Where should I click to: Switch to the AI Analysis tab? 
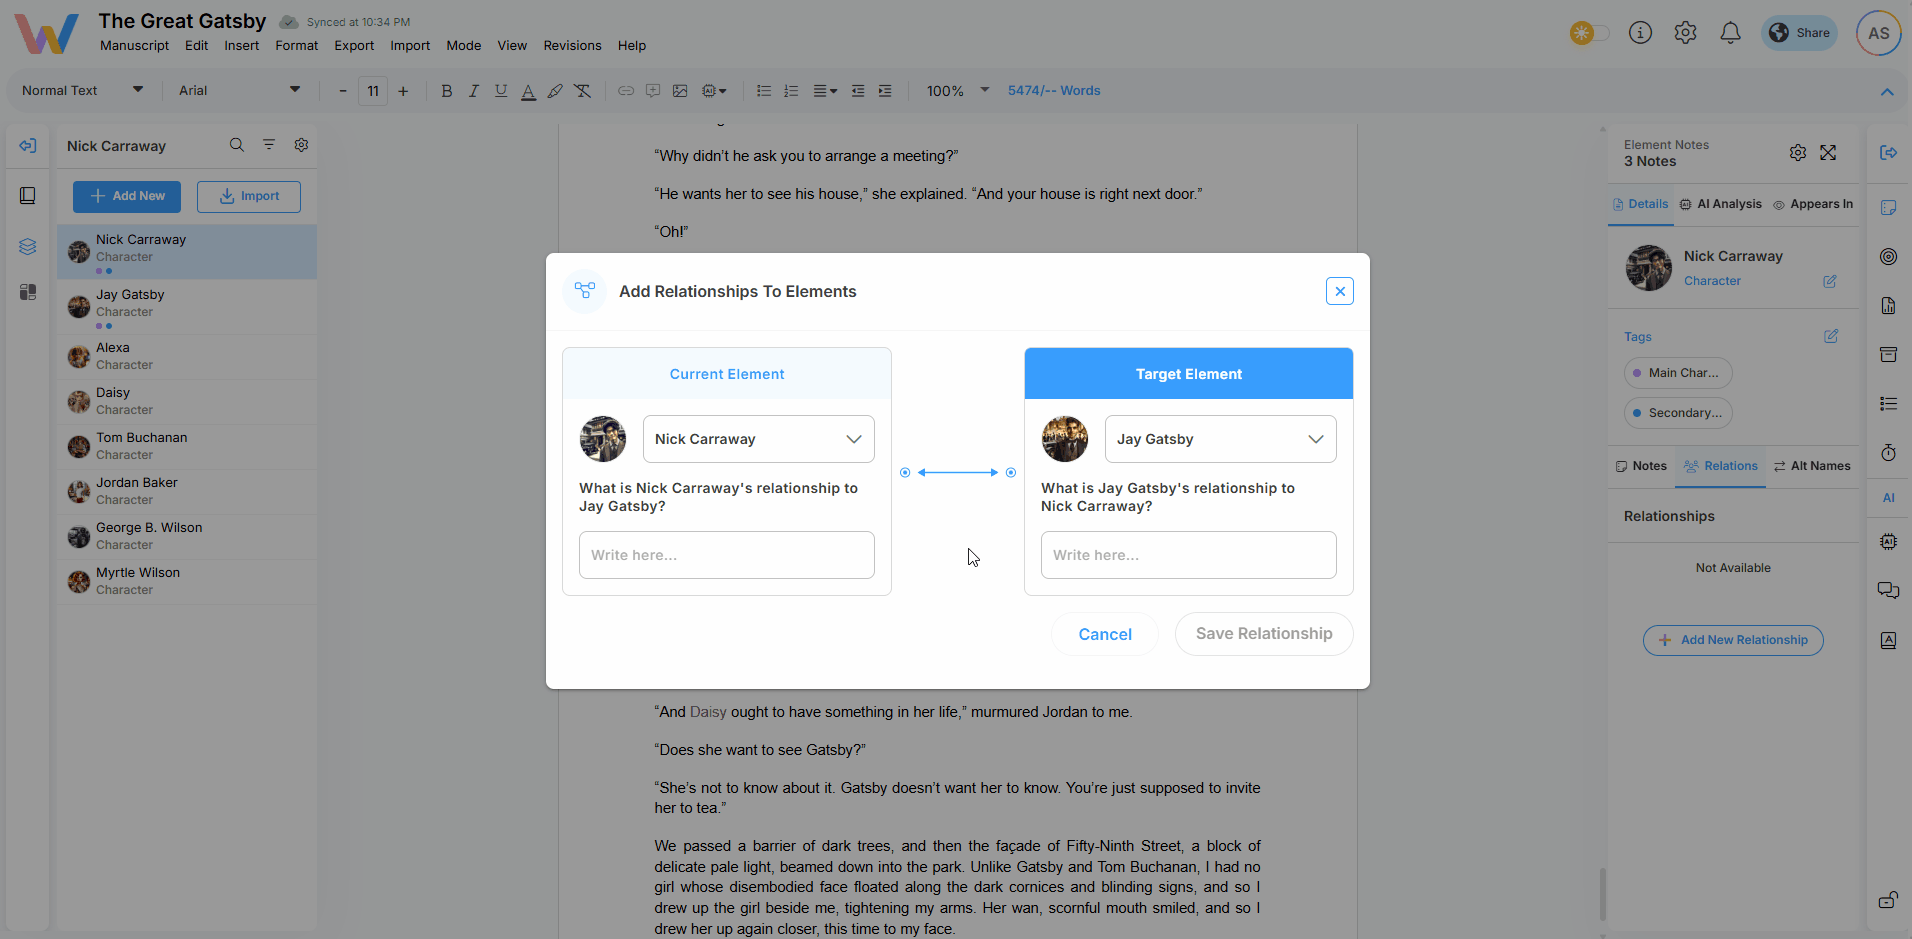pos(1721,204)
